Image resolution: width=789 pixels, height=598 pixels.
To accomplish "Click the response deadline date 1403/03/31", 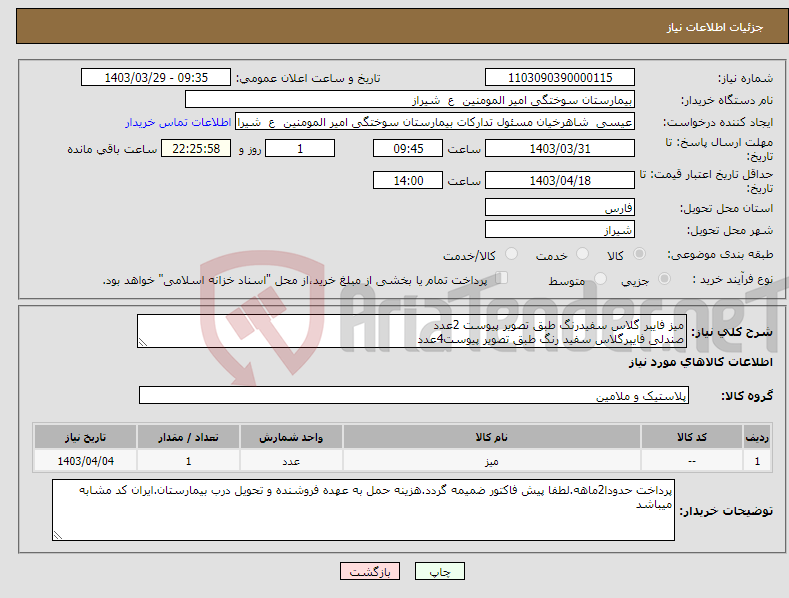I will tap(560, 148).
